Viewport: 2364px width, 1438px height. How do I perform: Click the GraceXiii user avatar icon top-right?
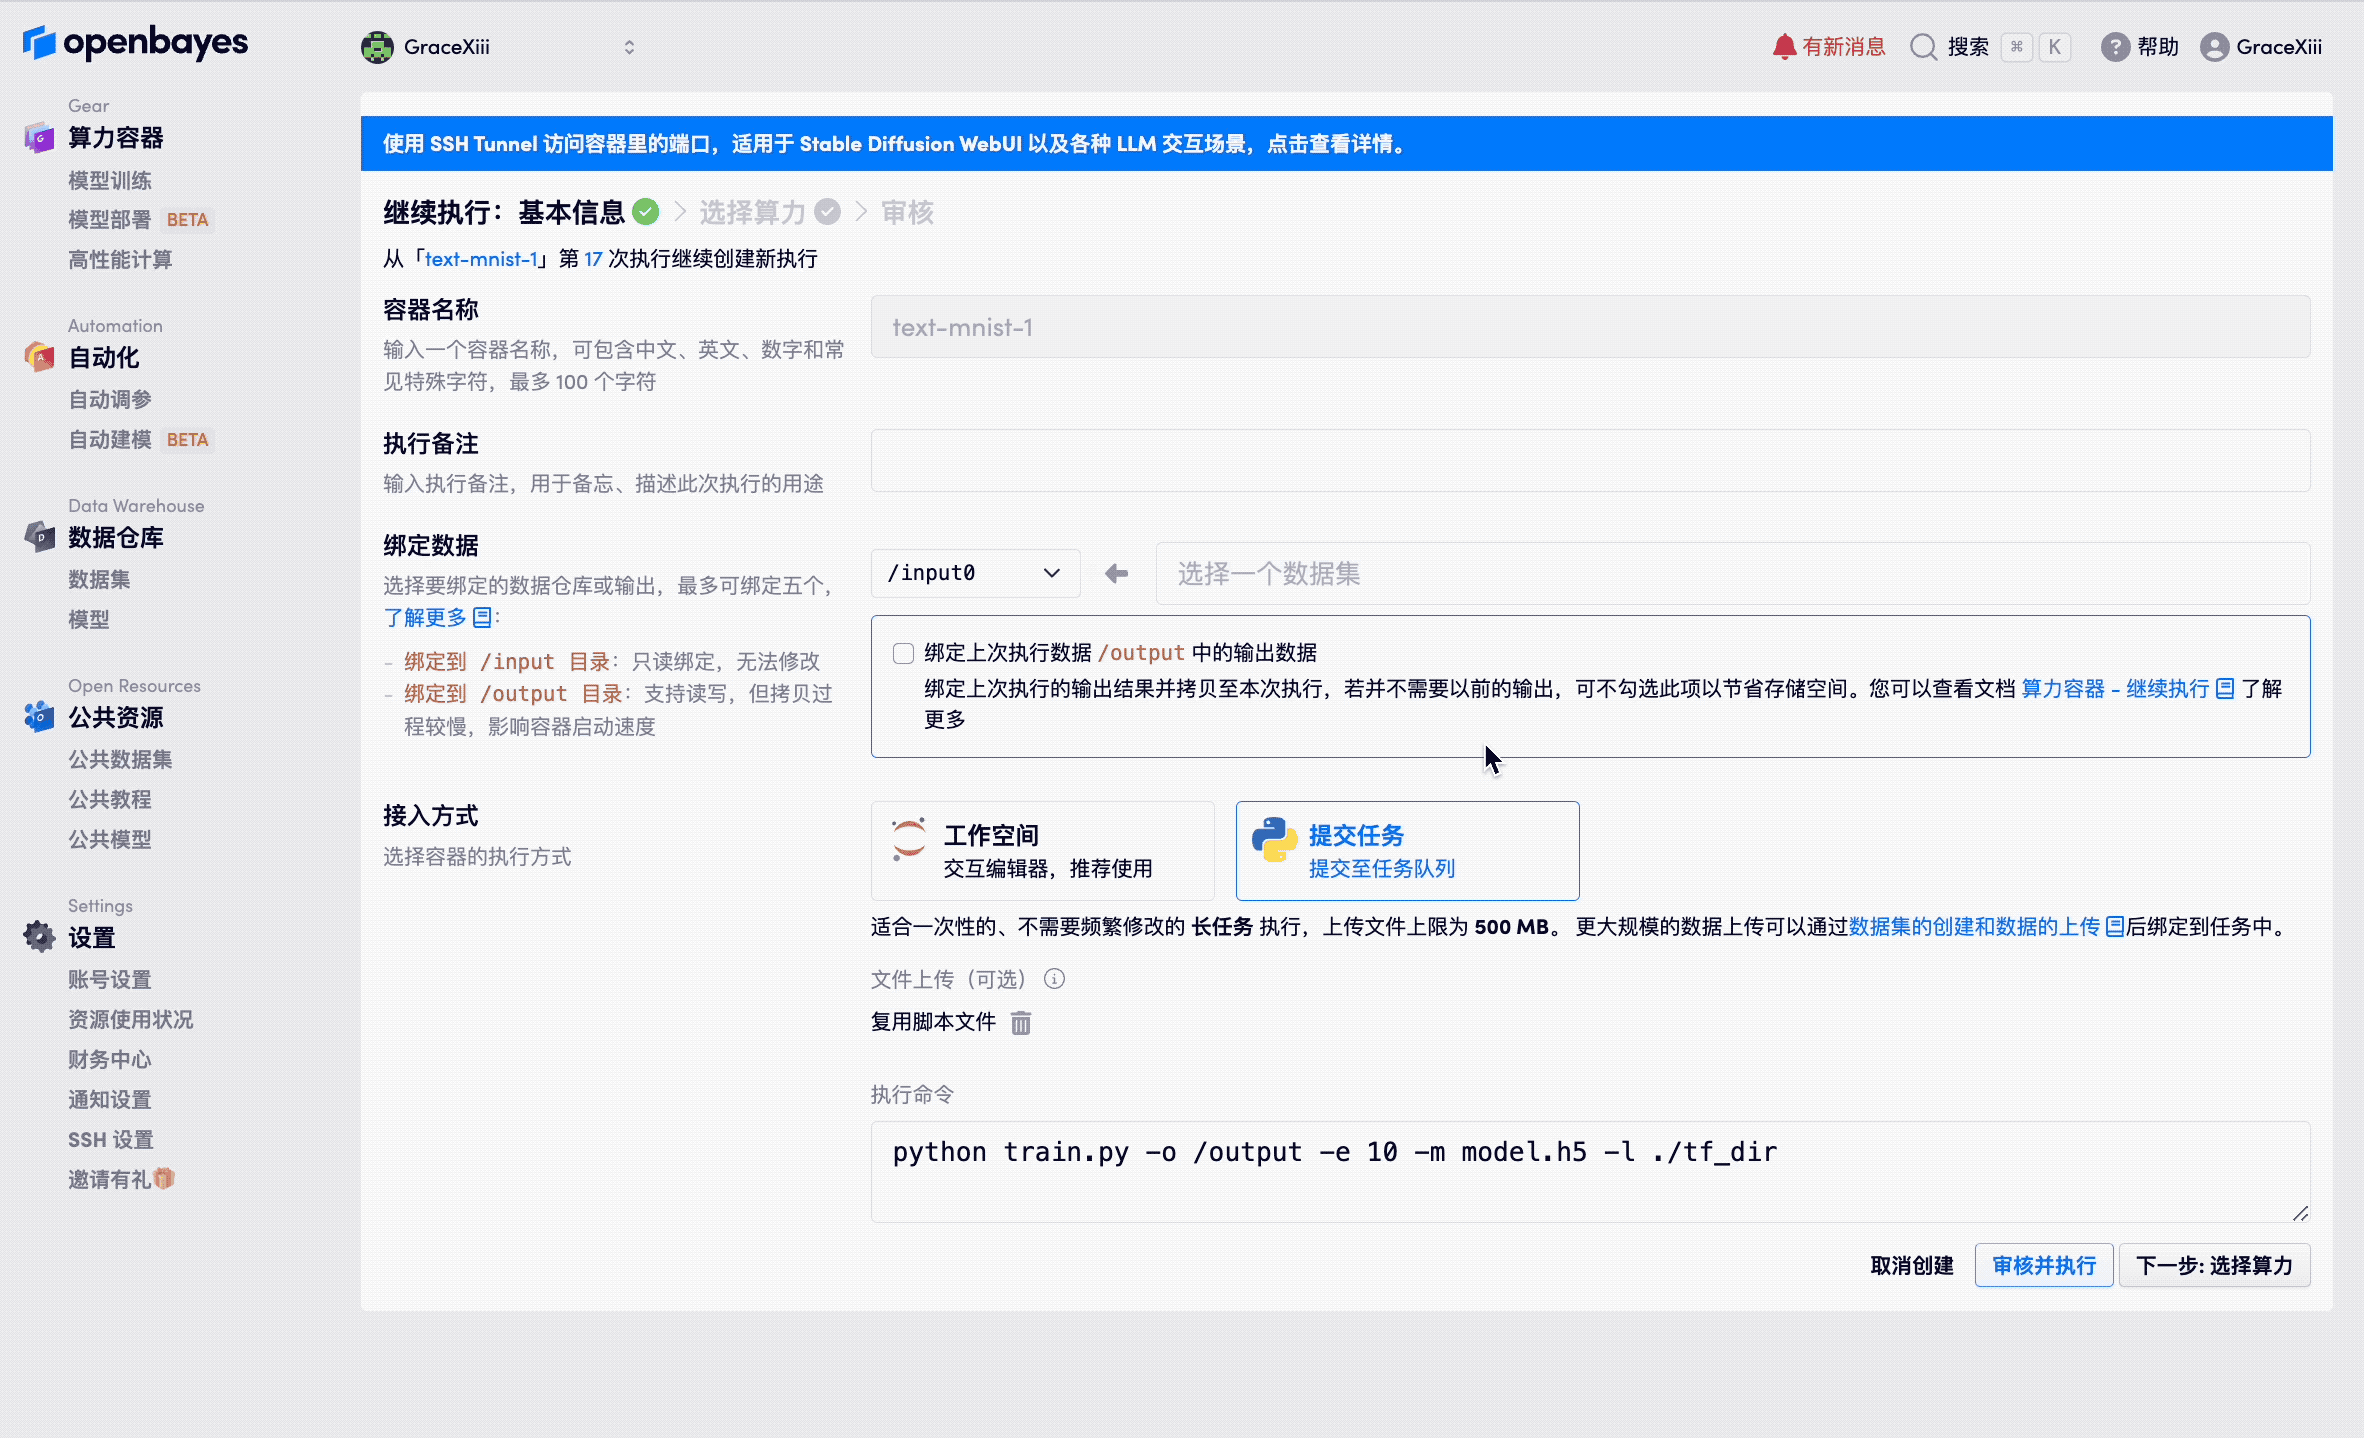[x=2214, y=47]
